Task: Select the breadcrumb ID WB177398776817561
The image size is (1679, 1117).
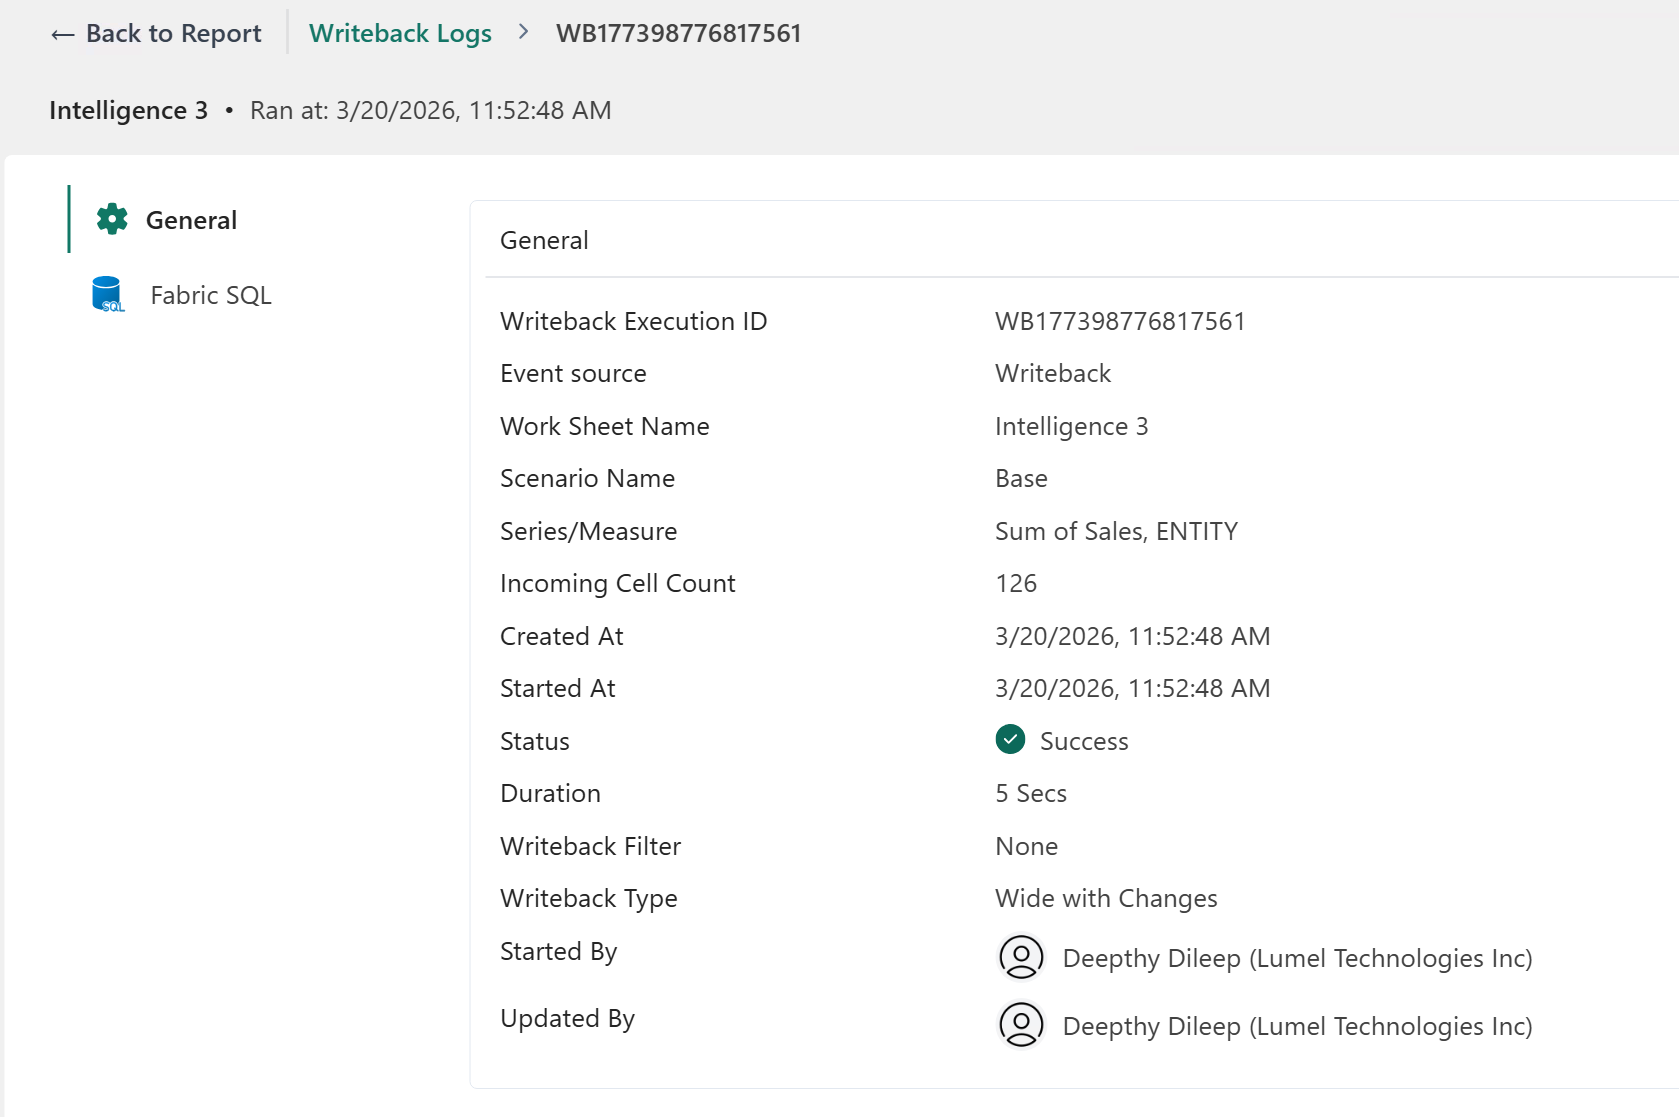Action: (679, 34)
